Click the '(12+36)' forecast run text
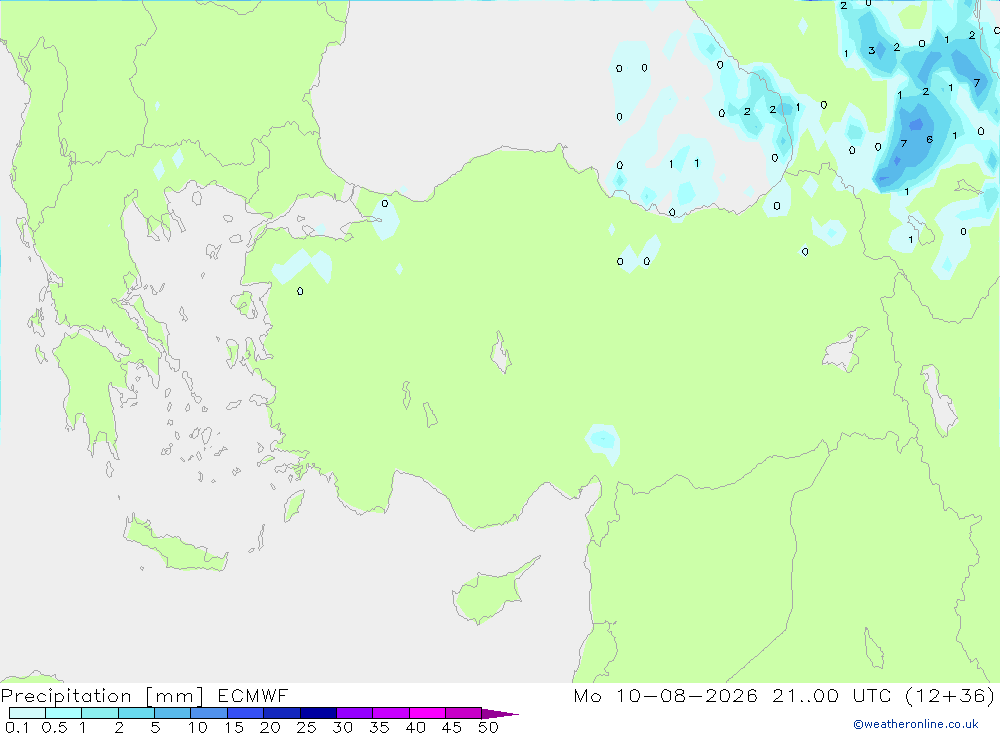Image resolution: width=1000 pixels, height=733 pixels. point(950,695)
